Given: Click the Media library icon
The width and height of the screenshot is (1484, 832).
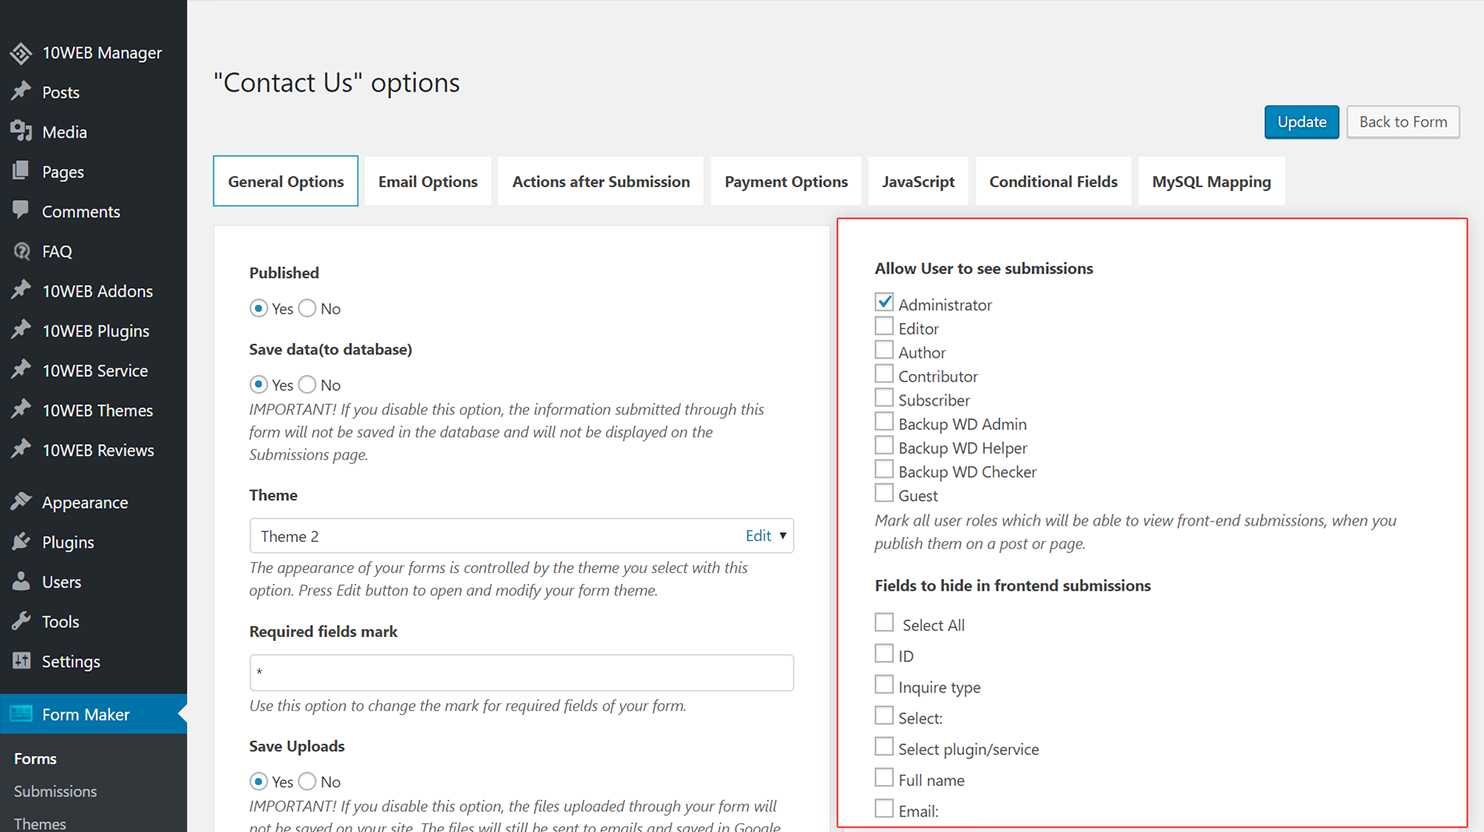Looking at the screenshot, I should pos(21,131).
